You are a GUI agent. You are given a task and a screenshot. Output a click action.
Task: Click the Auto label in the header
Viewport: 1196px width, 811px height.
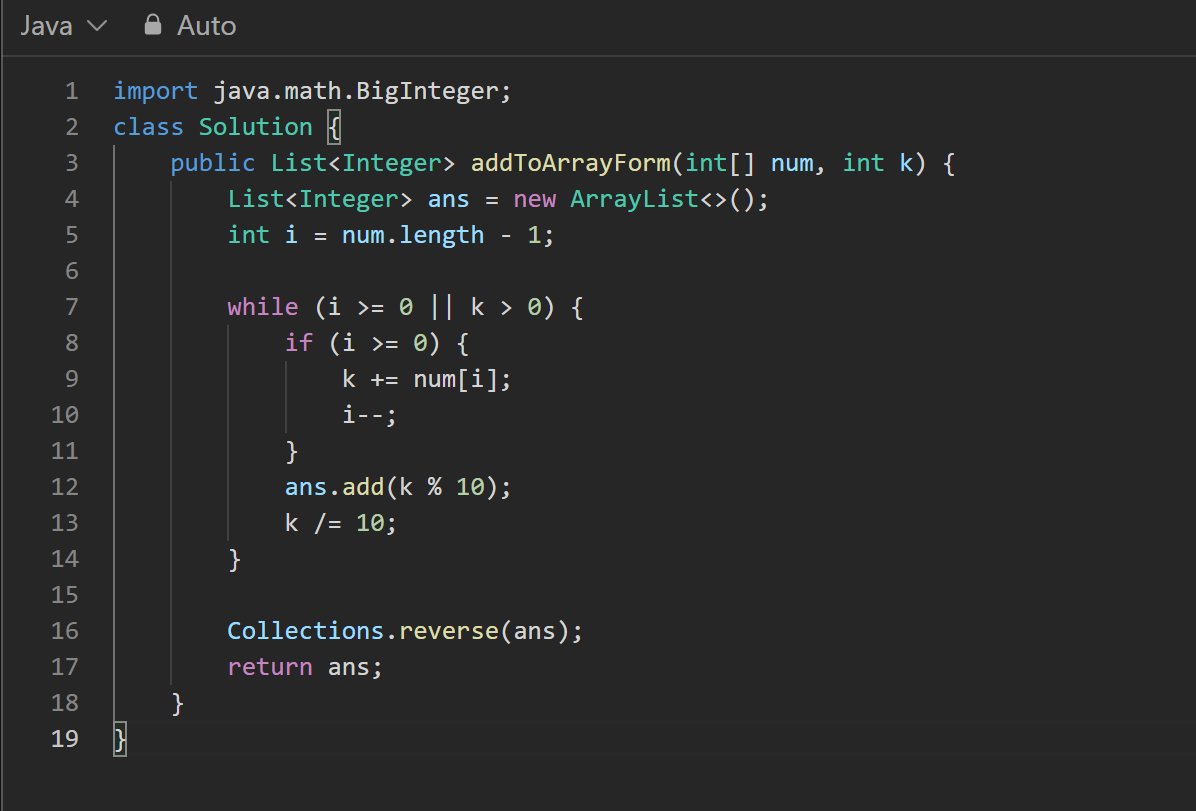207,26
